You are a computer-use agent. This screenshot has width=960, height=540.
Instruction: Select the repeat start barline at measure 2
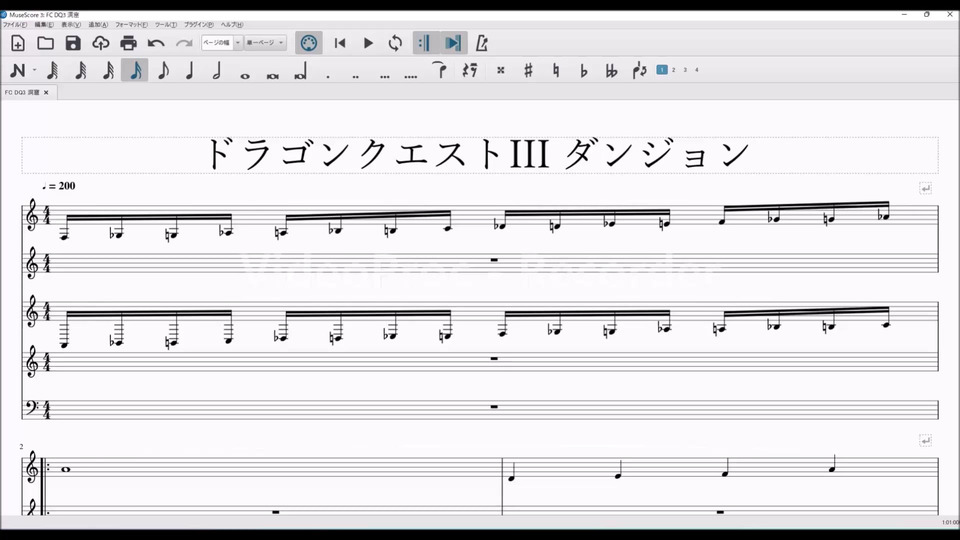[x=43, y=484]
